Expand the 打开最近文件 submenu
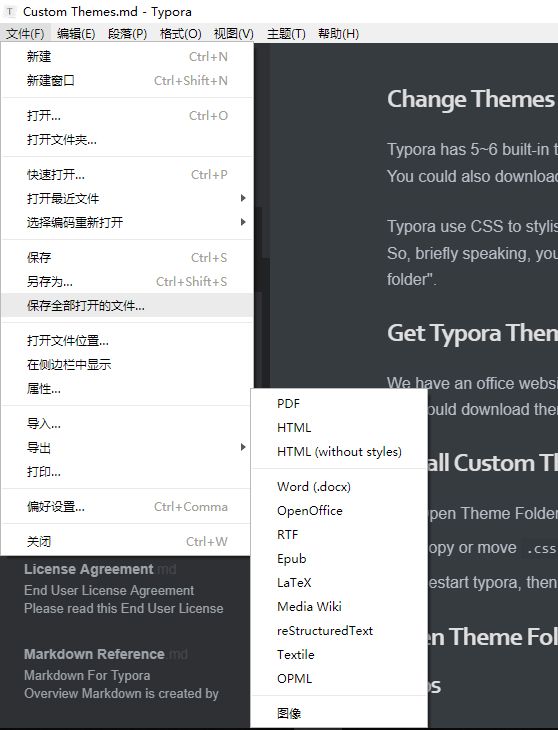558x730 pixels. (x=128, y=199)
